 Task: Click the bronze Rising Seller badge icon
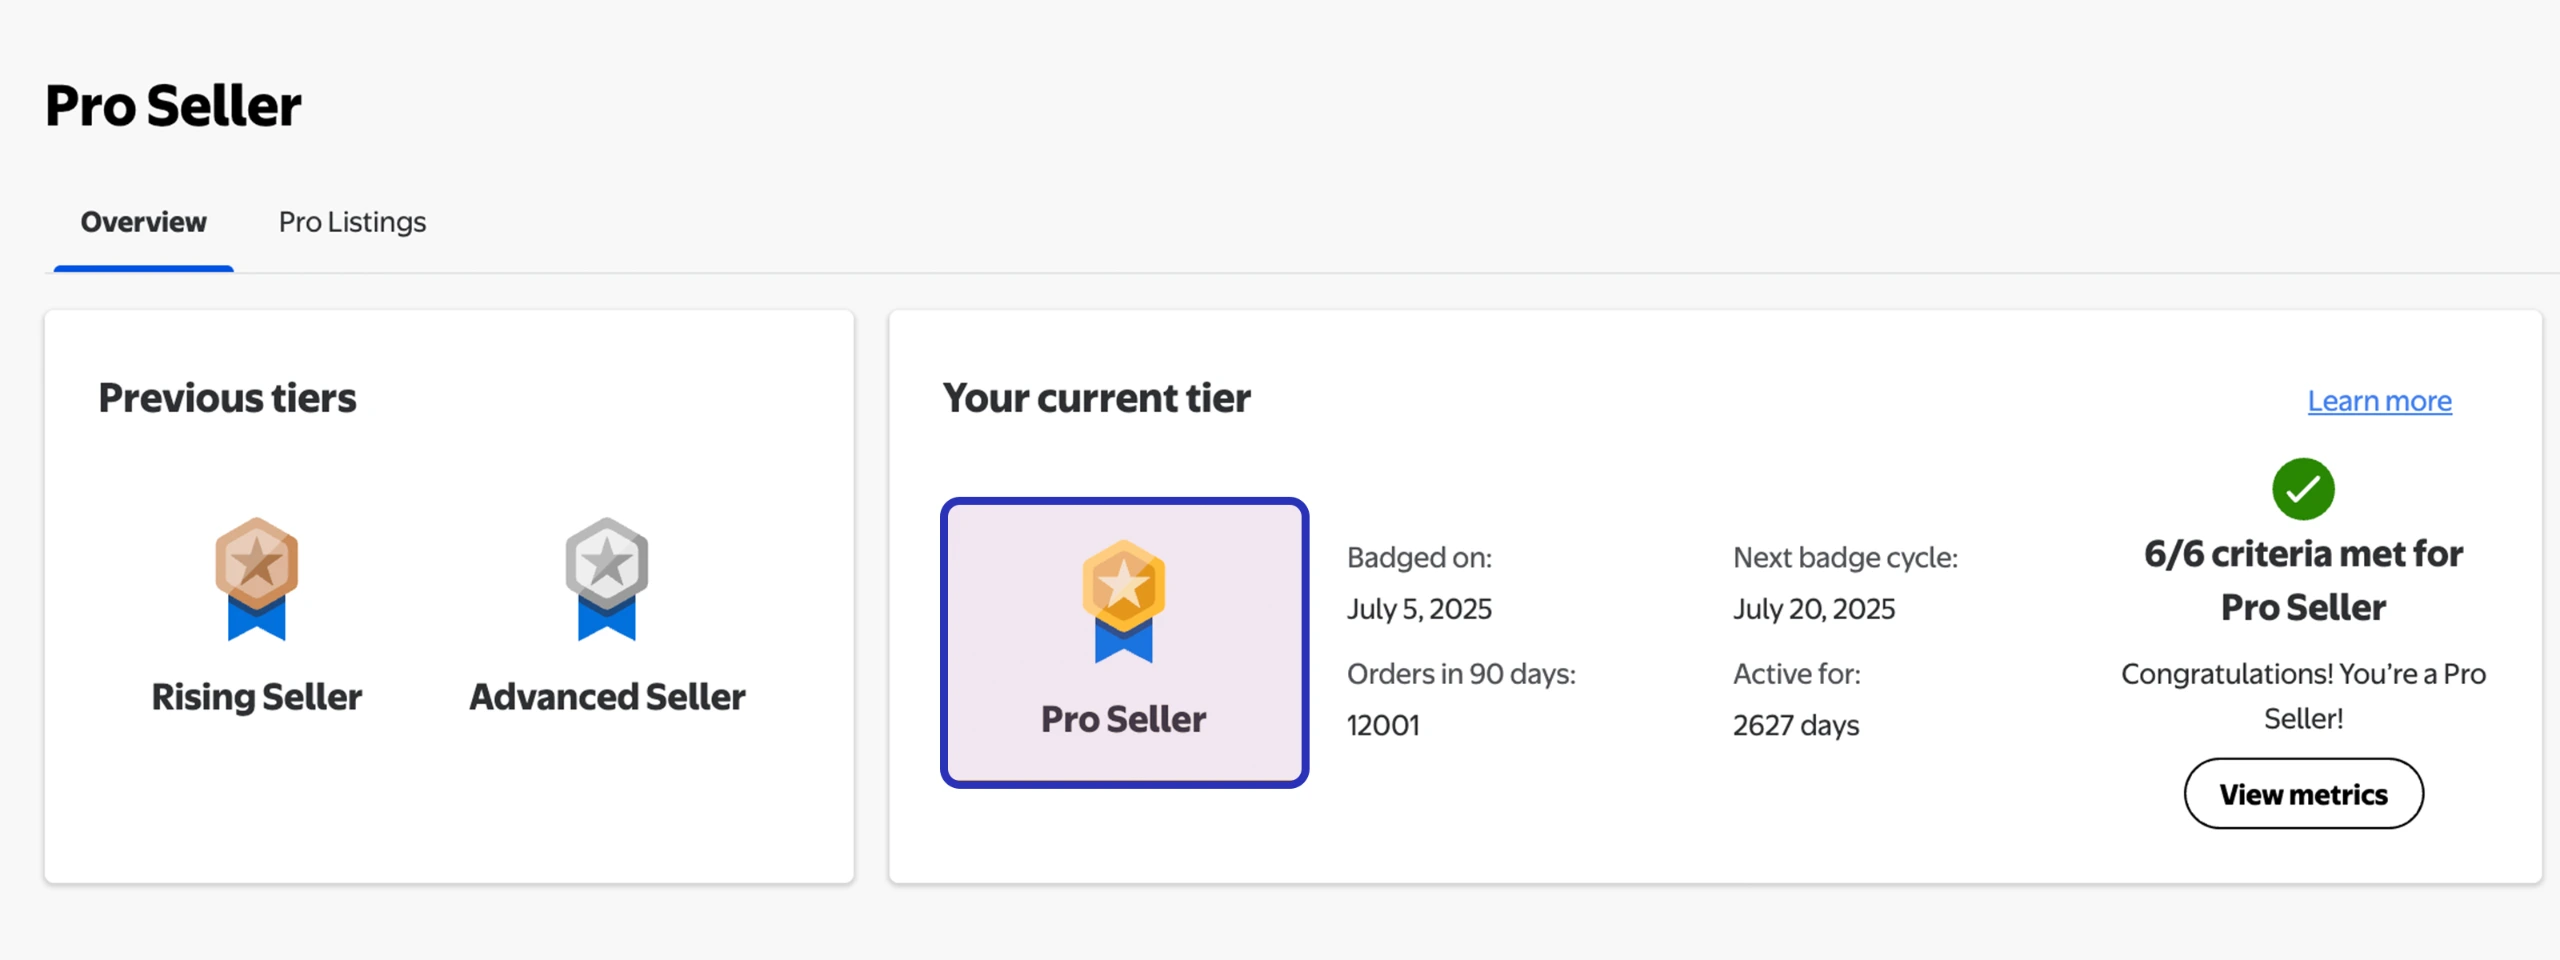click(x=256, y=577)
